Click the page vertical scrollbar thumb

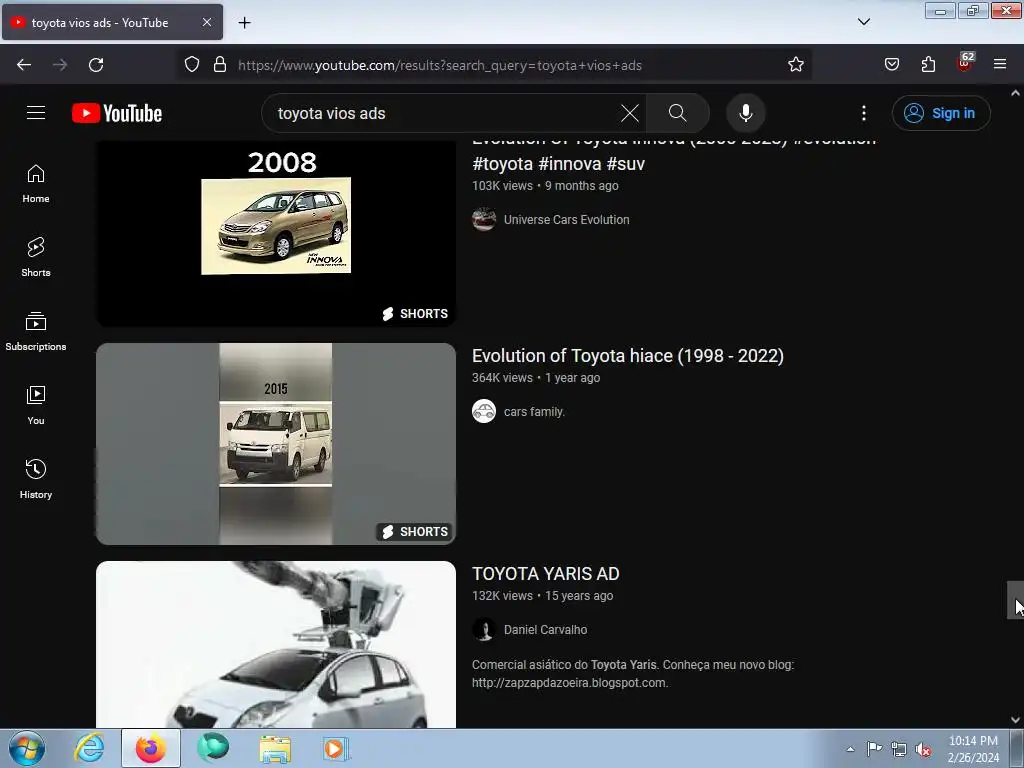(1015, 600)
